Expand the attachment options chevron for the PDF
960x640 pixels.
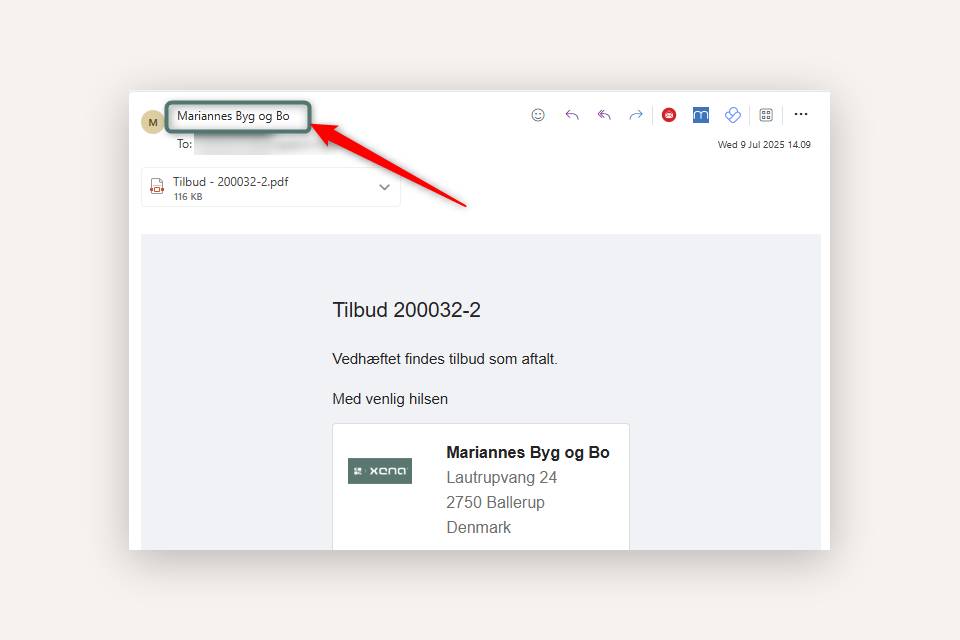[384, 188]
